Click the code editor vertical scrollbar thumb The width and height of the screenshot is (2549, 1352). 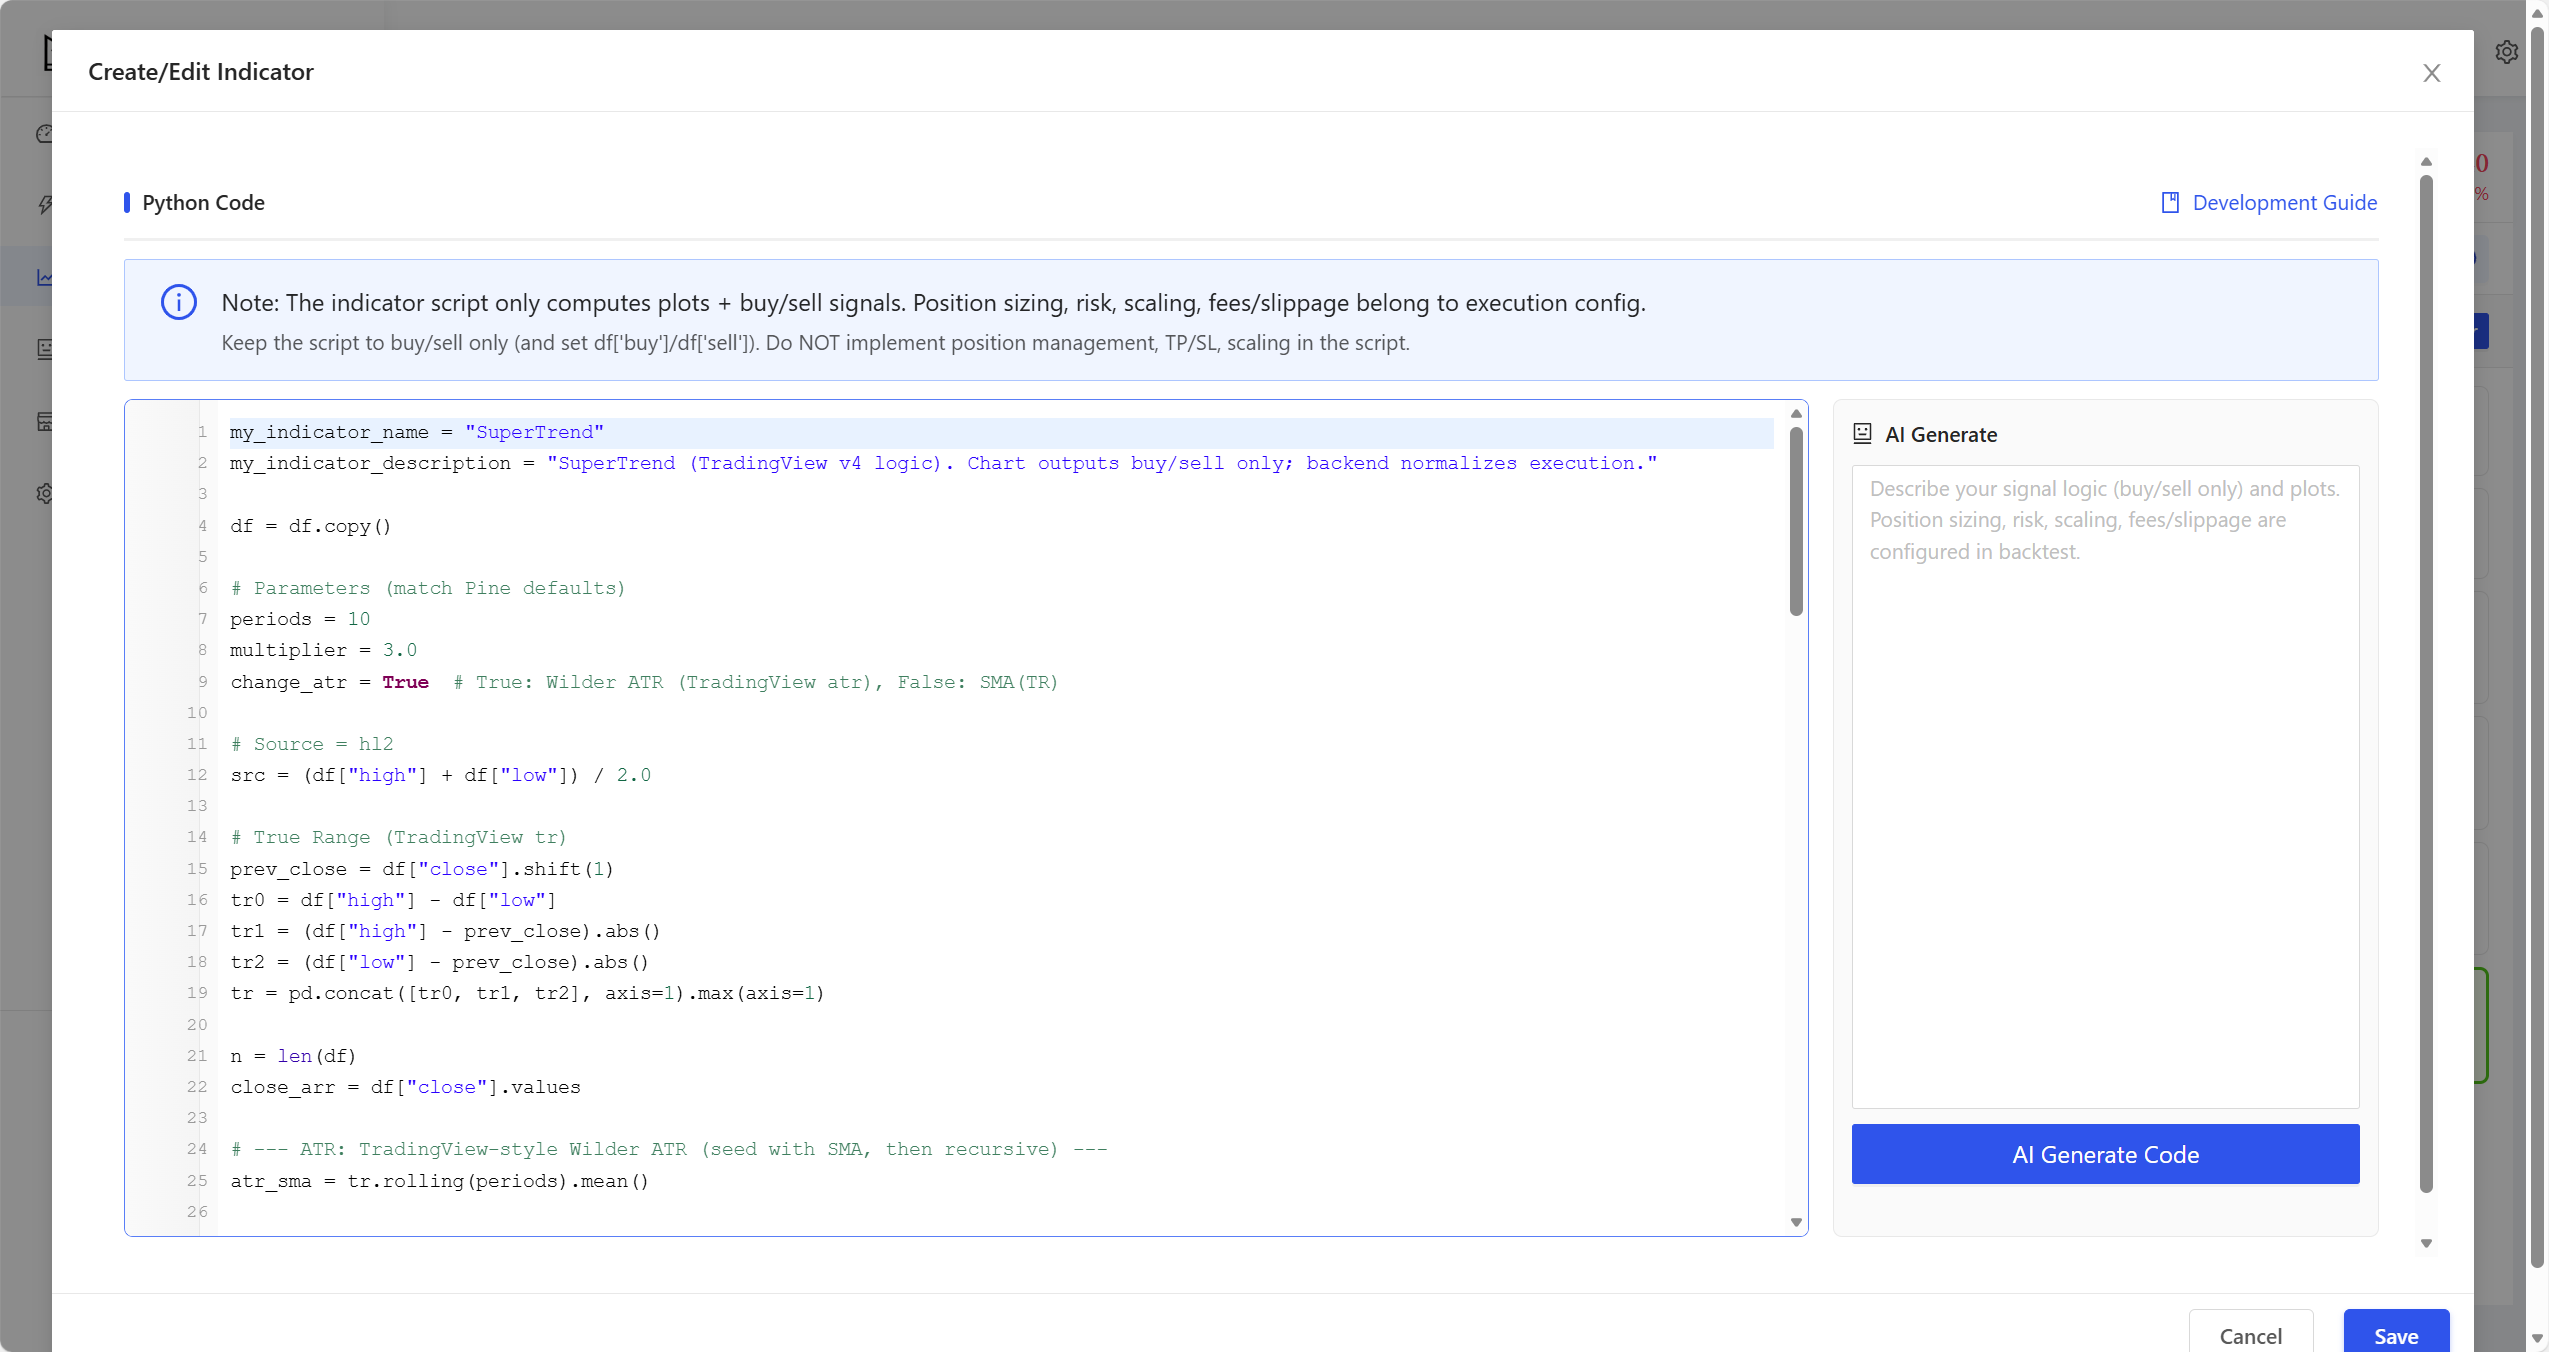point(1796,520)
